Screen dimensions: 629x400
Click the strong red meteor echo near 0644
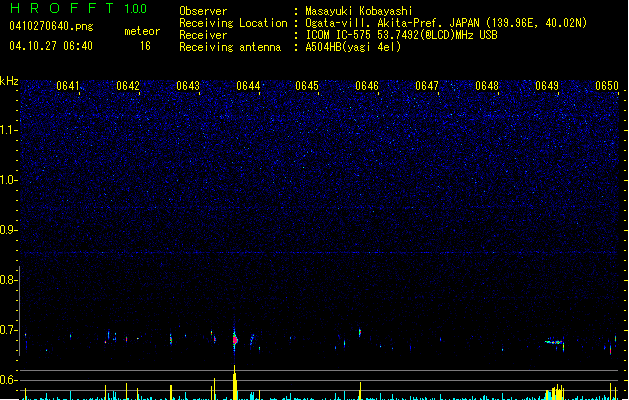pyautogui.click(x=235, y=340)
